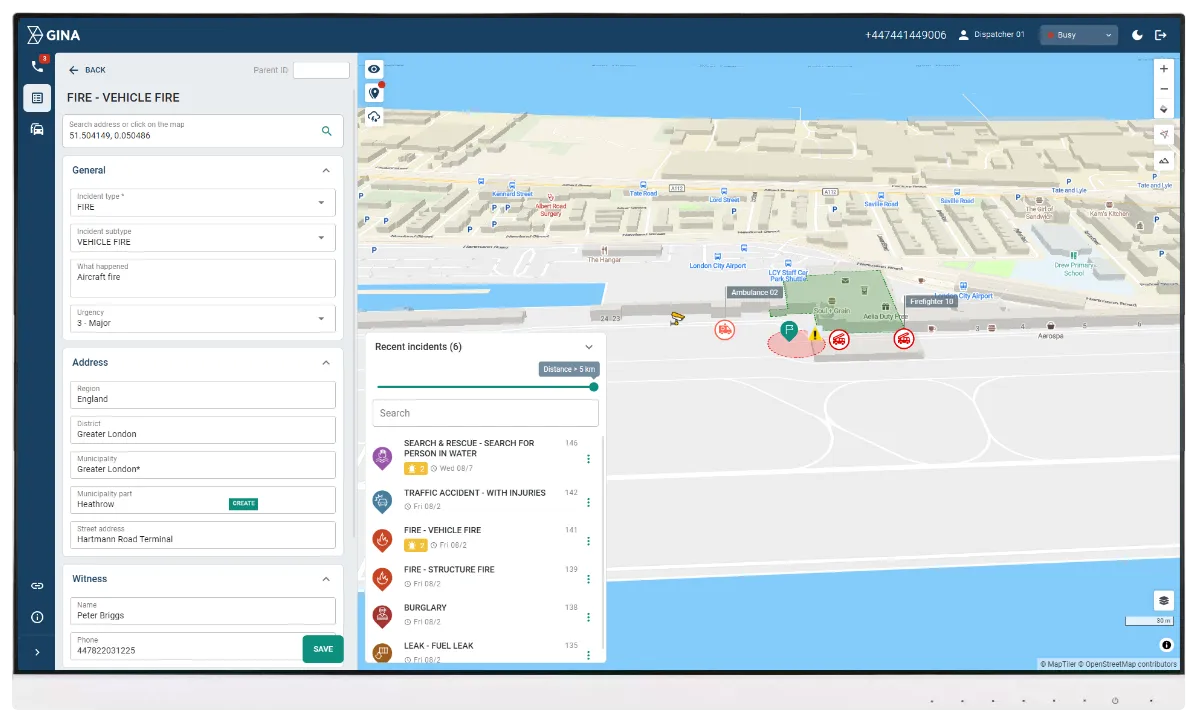
Task: Open the weather overlay cloud icon
Action: tap(373, 117)
